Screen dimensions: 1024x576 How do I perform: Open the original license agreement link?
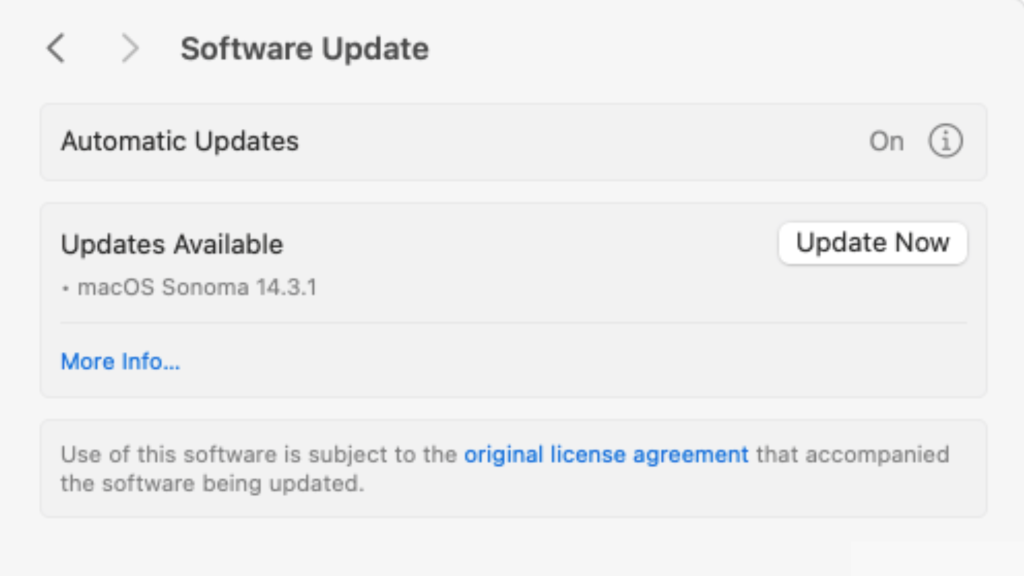click(606, 454)
